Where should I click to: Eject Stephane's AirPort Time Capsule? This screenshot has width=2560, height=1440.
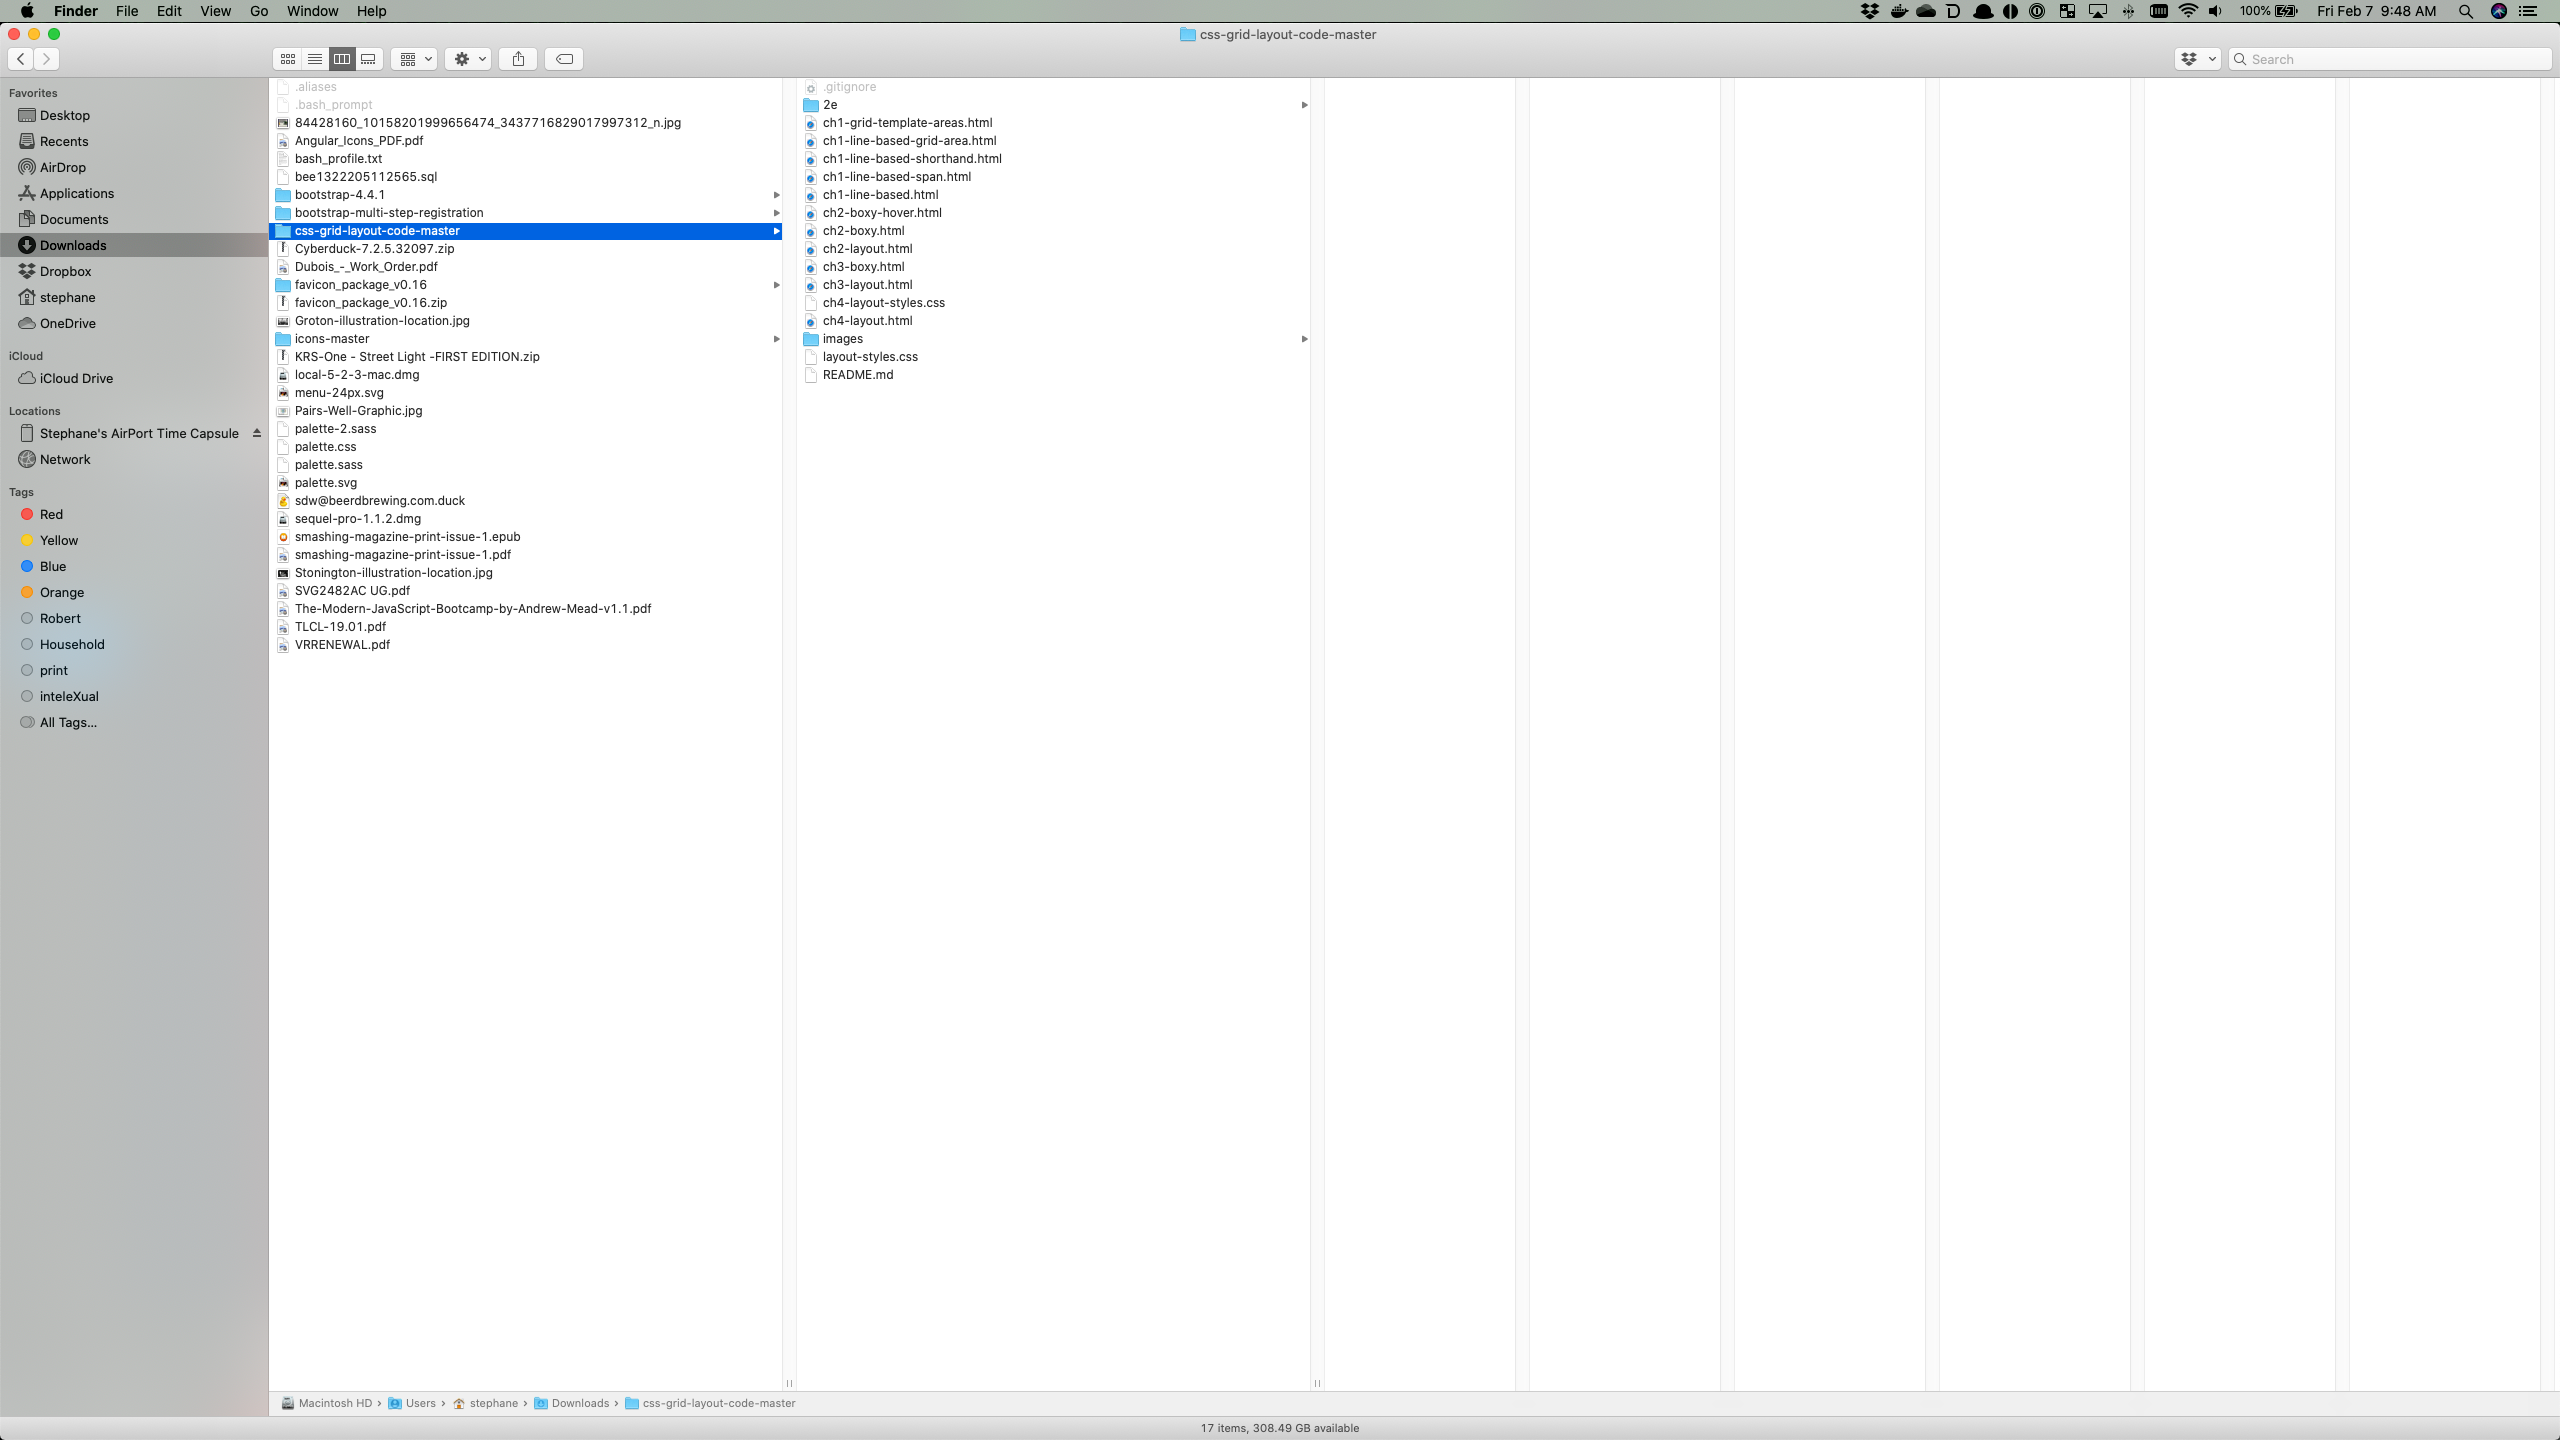(257, 433)
